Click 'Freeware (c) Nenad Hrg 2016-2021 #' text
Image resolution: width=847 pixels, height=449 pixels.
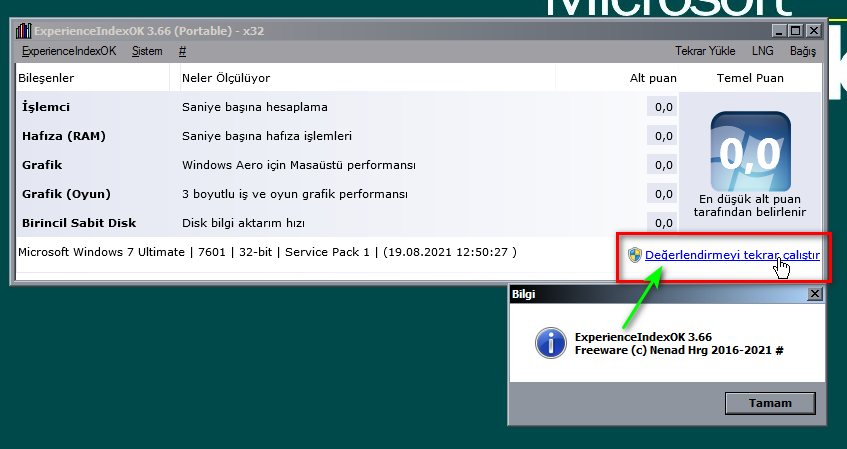point(679,350)
